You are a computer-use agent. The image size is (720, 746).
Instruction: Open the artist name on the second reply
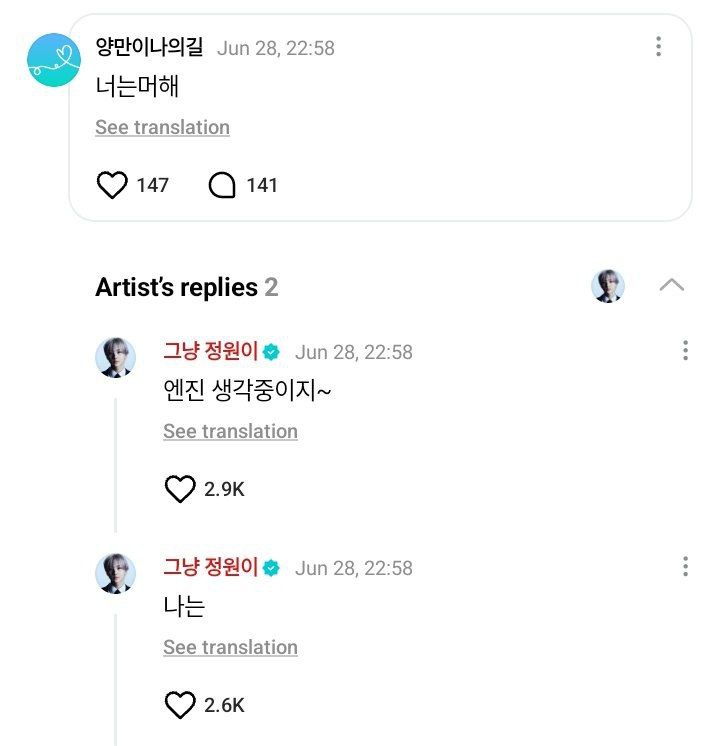[x=210, y=567]
